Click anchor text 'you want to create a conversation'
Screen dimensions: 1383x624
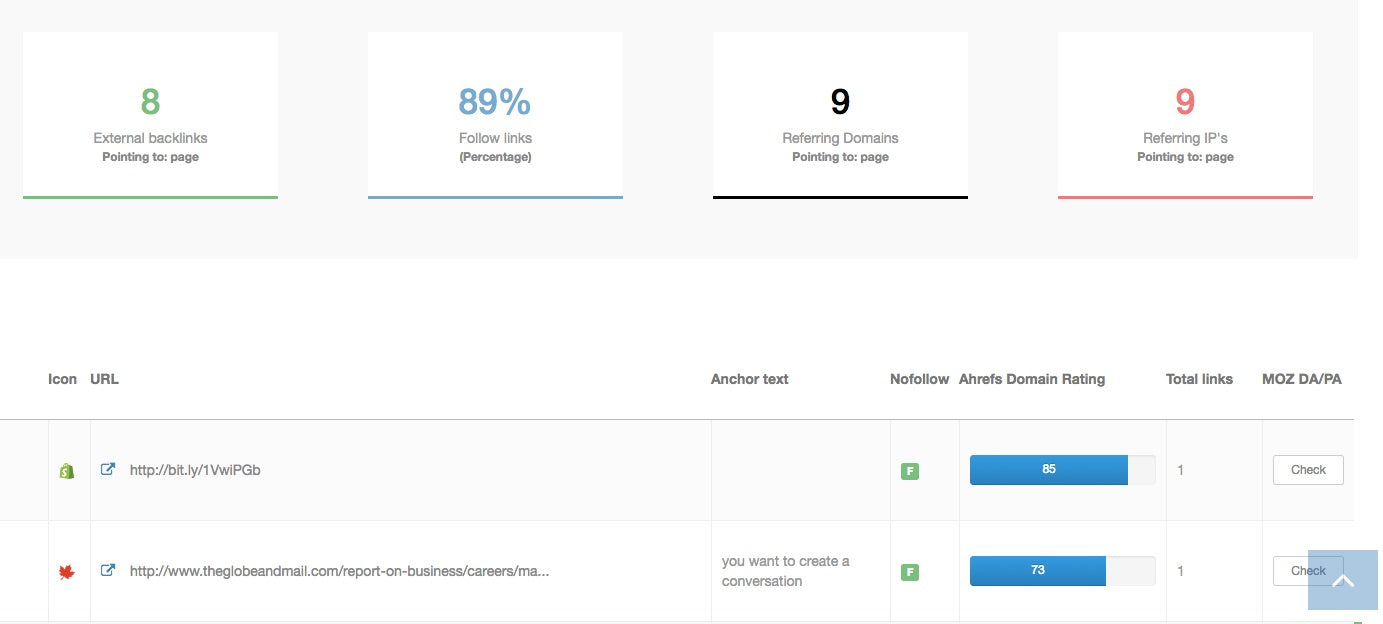[783, 570]
